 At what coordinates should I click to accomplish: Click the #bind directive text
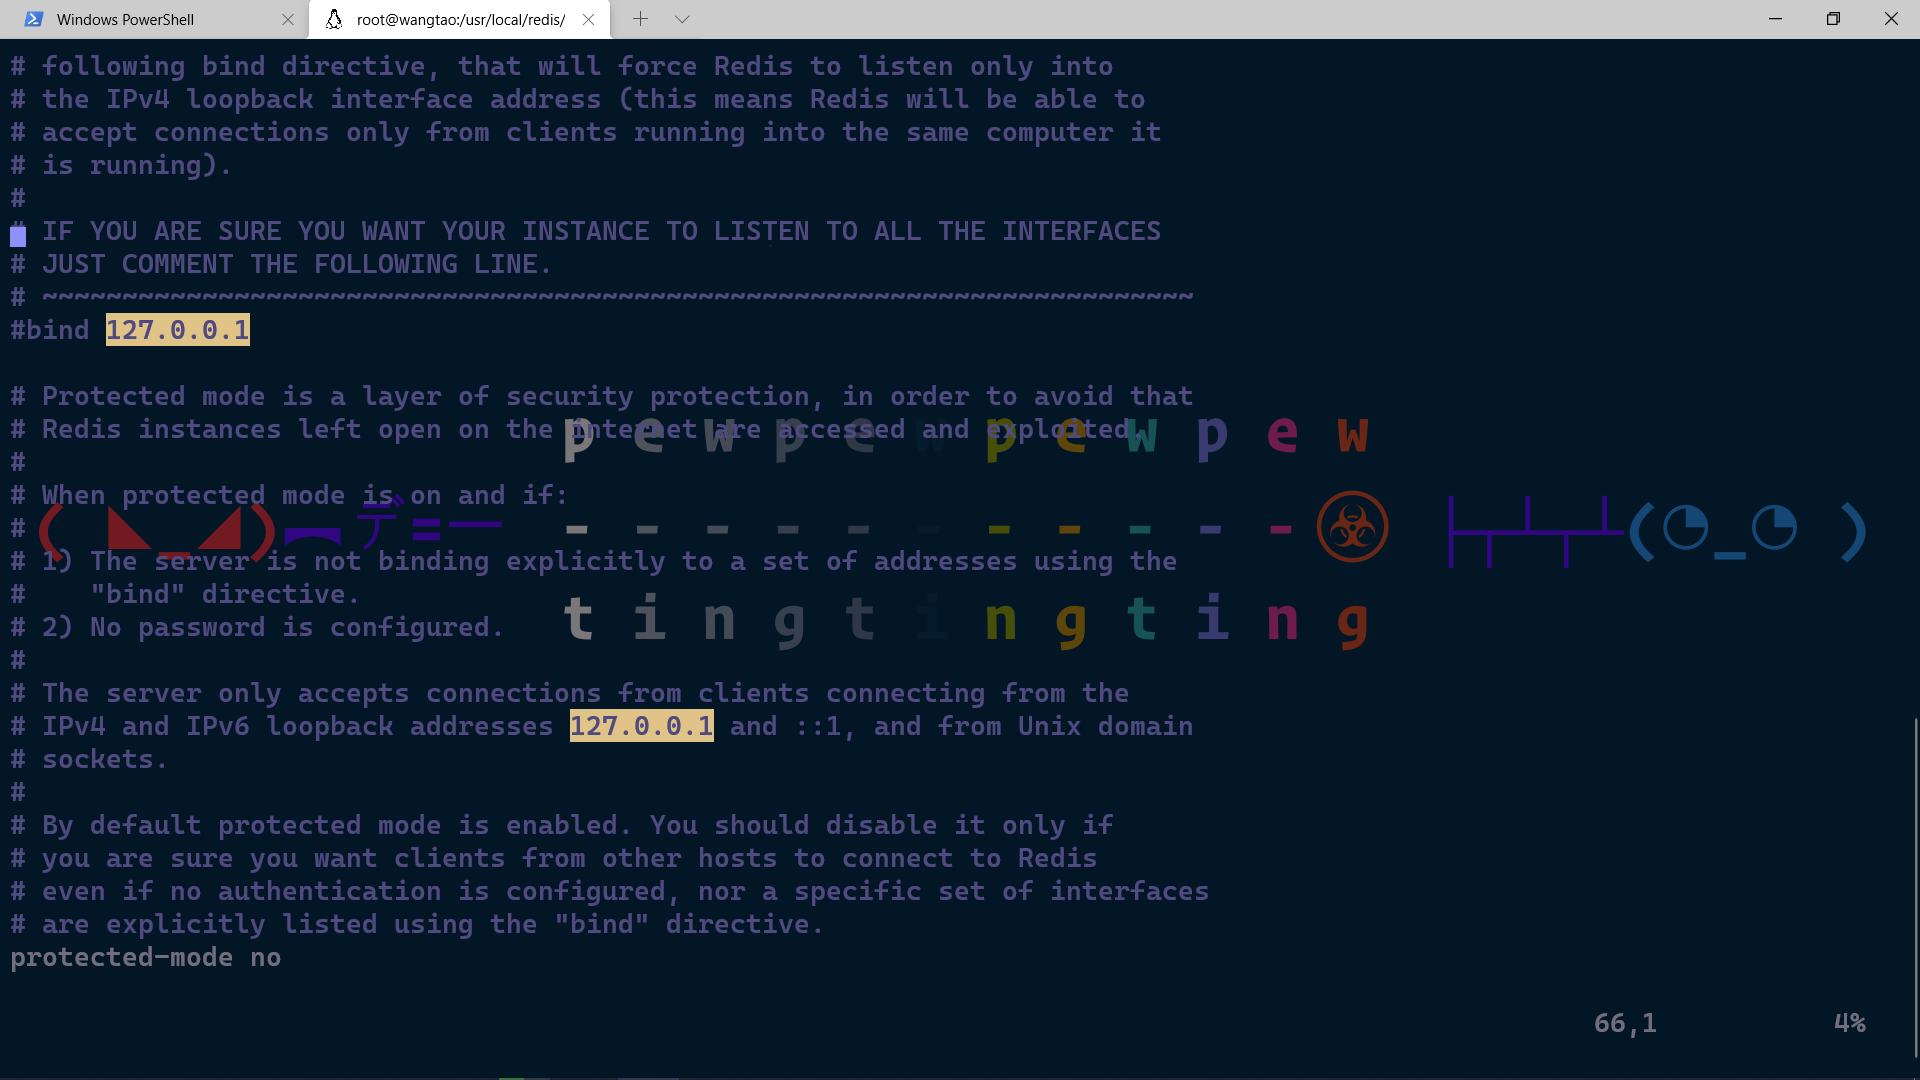click(x=50, y=330)
